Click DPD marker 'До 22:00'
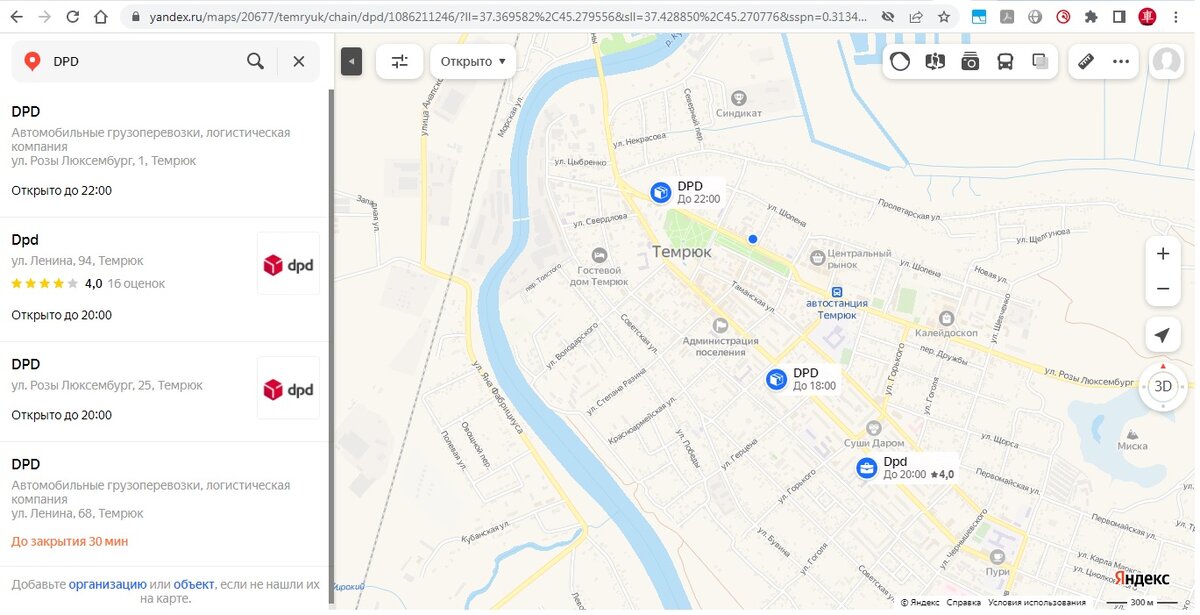1200x615 pixels. coord(660,192)
